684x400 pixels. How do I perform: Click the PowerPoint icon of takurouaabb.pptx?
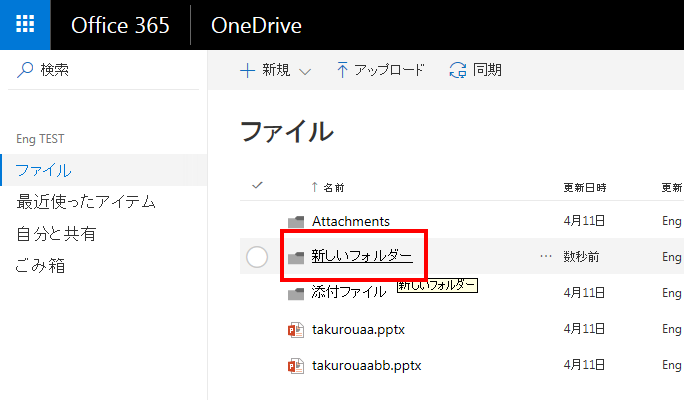pyautogui.click(x=296, y=366)
